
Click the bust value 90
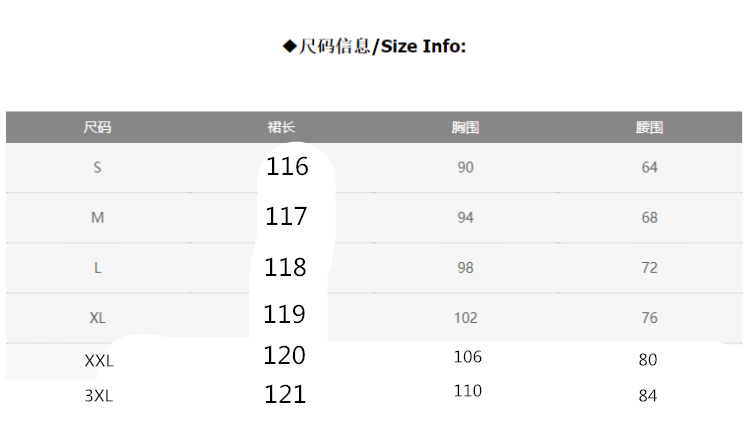pyautogui.click(x=465, y=168)
